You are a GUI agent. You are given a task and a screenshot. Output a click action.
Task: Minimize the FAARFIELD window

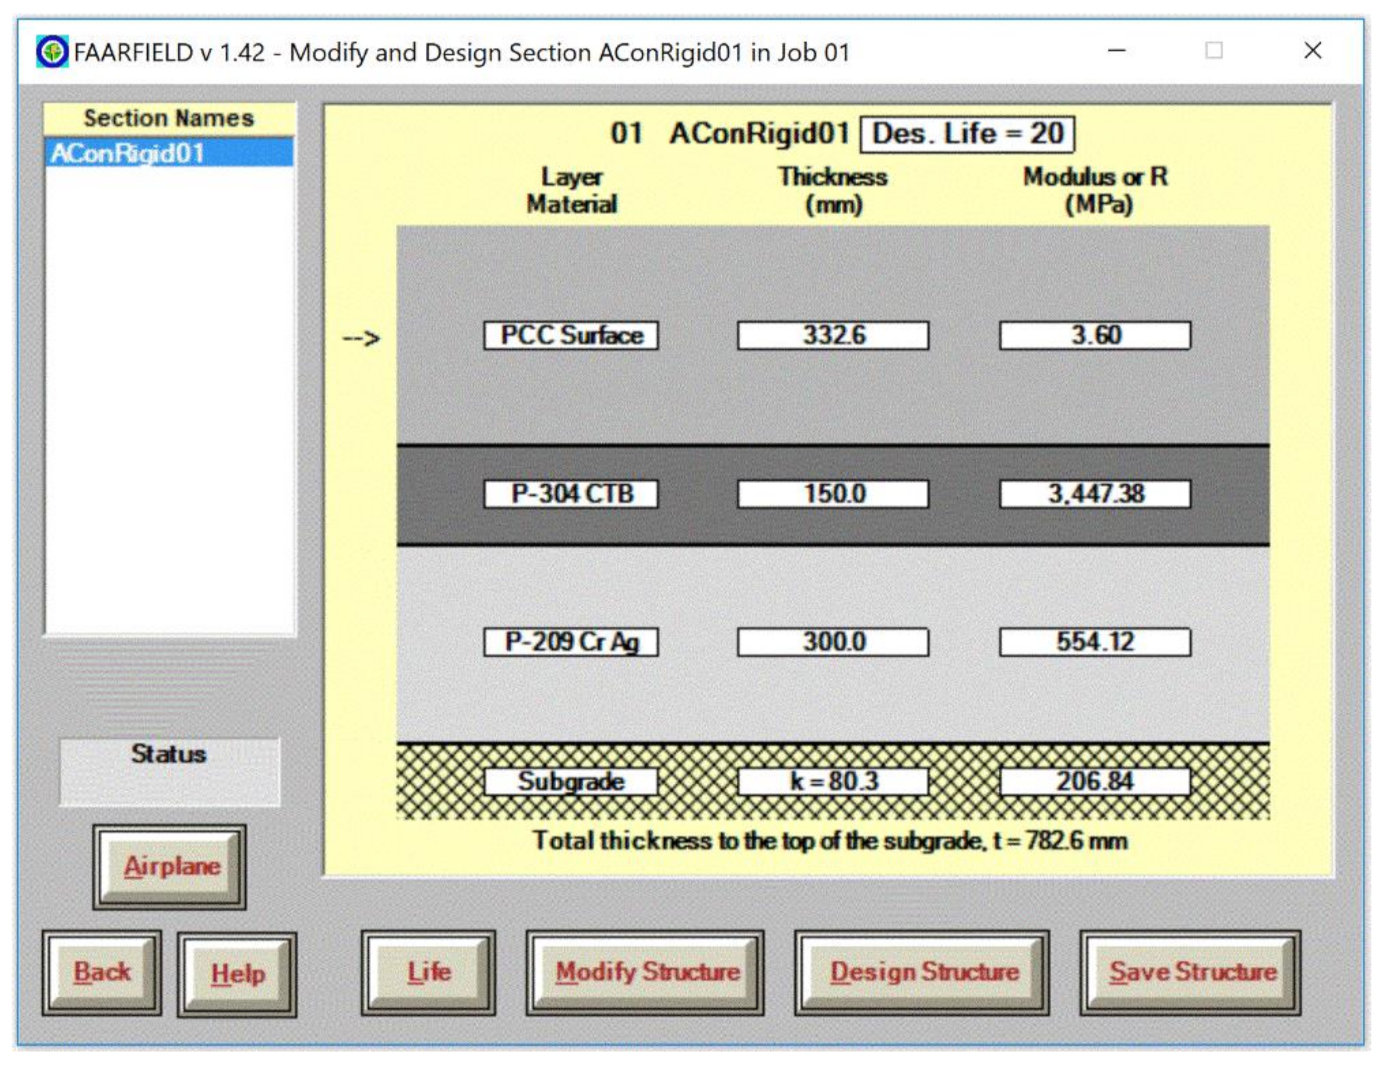[x=1117, y=50]
